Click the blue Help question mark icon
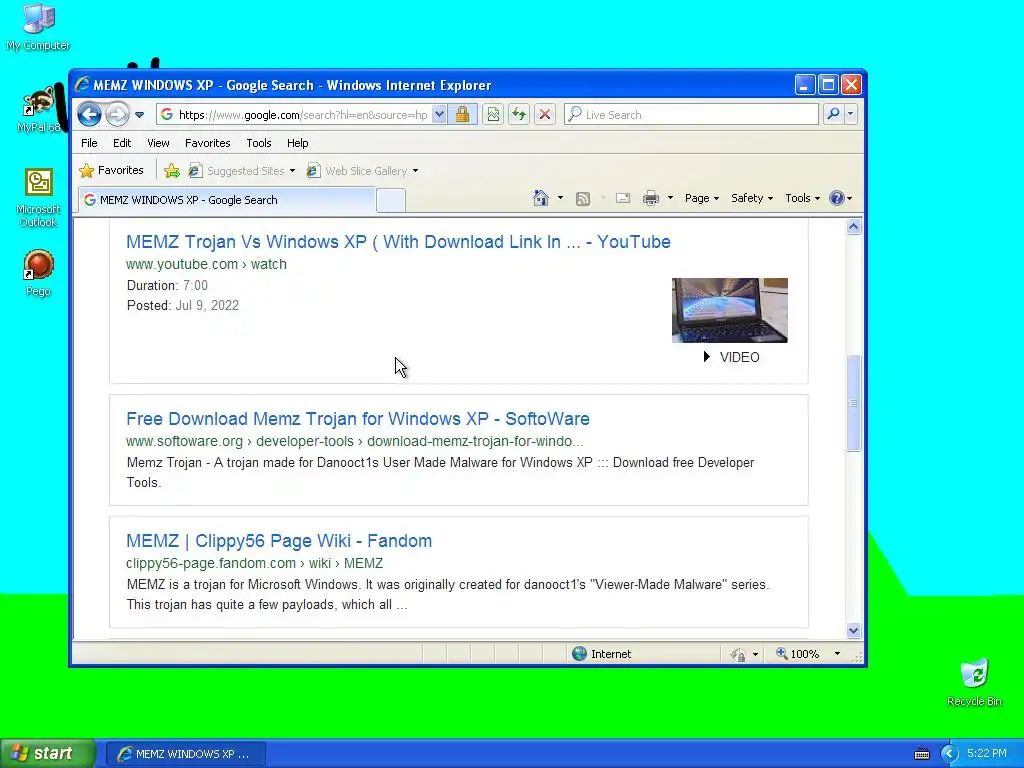1024x768 pixels. coord(837,198)
